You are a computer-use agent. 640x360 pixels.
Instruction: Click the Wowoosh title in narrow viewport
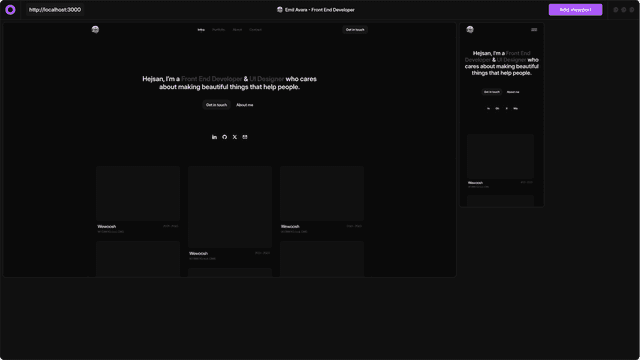(x=475, y=183)
